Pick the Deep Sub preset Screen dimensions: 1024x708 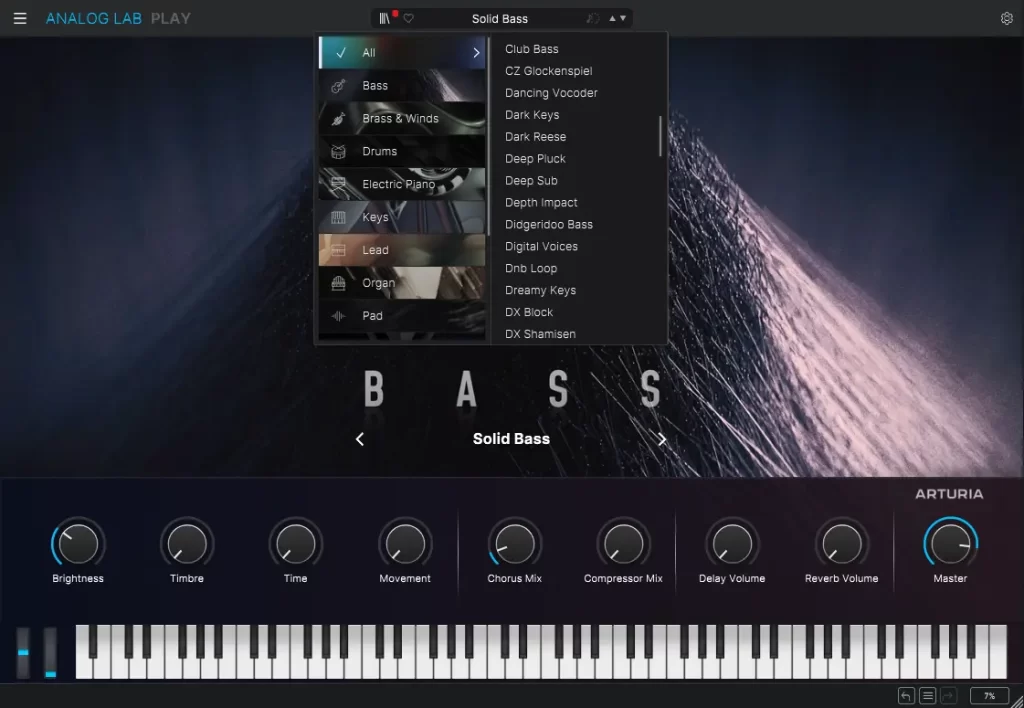click(531, 181)
